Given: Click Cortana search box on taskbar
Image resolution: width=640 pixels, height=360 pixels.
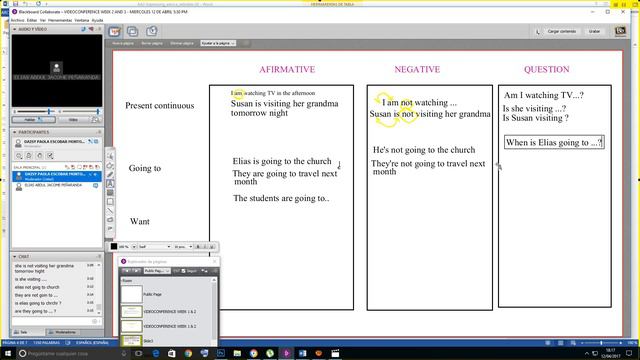Looking at the screenshot, I should (72, 353).
